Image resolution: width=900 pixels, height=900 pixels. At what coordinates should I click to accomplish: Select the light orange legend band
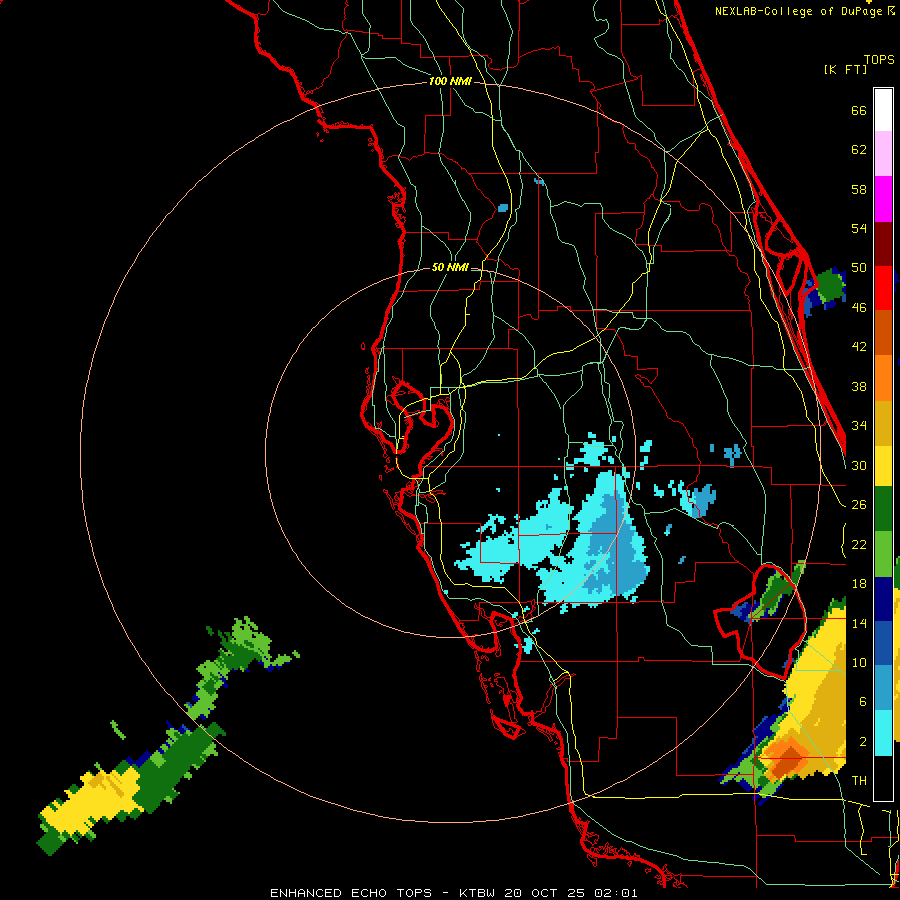tap(883, 378)
